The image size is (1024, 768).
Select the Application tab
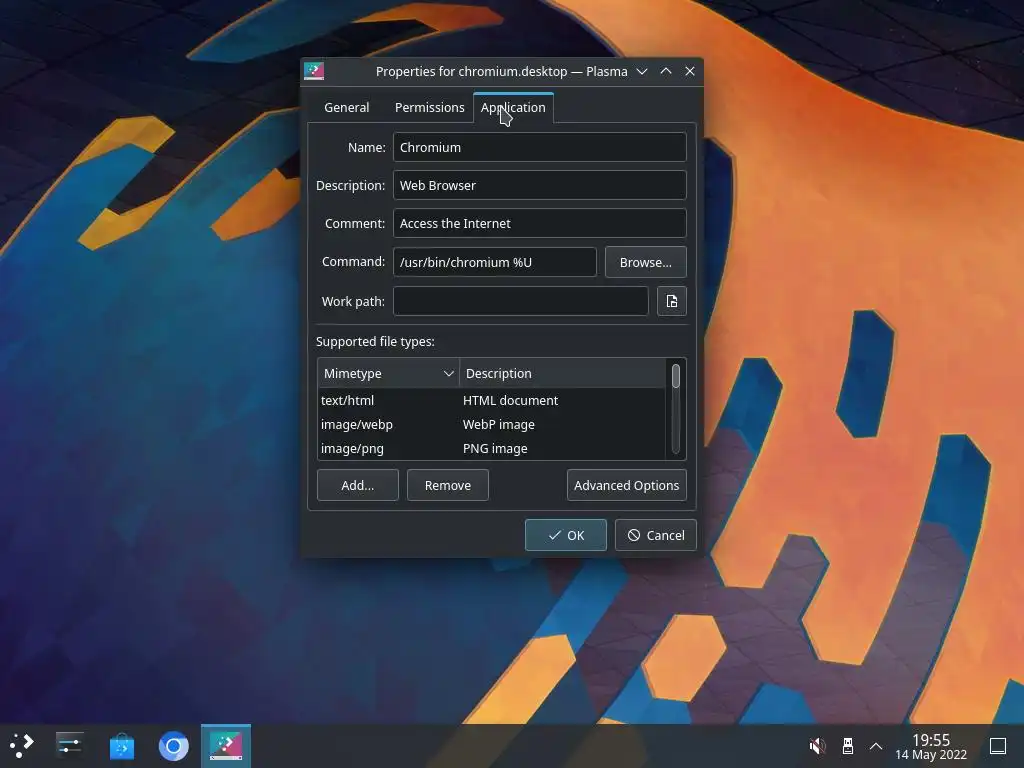pyautogui.click(x=513, y=107)
